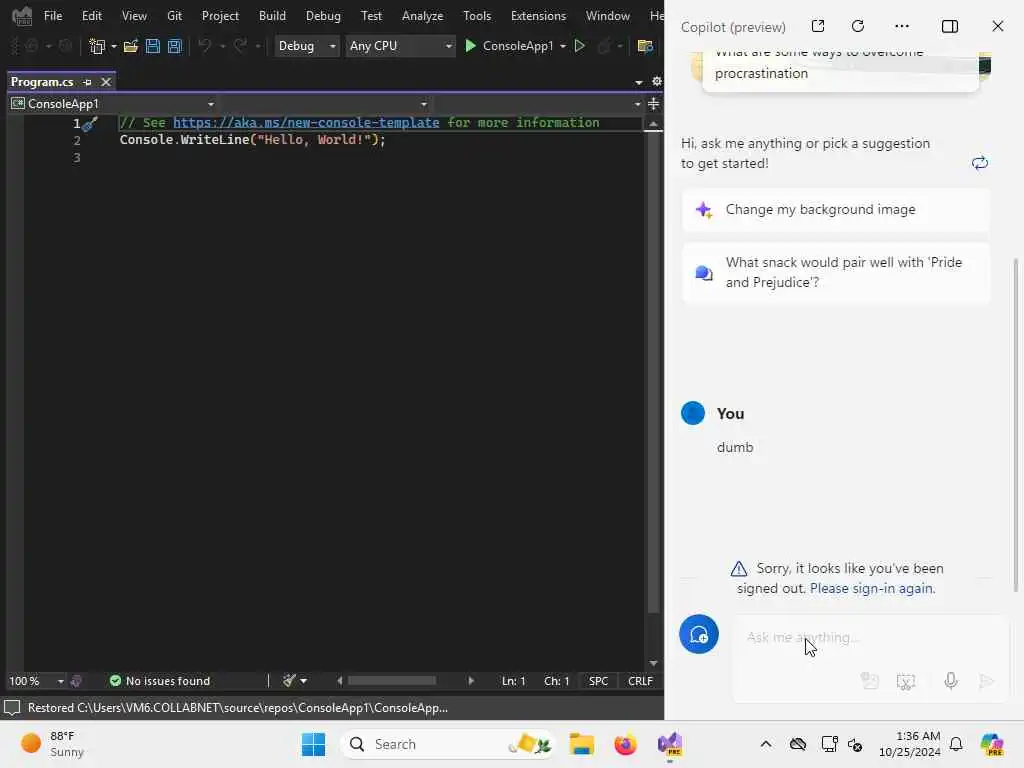1024x768 pixels.
Task: Open Copilot in new window icon
Action: tap(818, 26)
